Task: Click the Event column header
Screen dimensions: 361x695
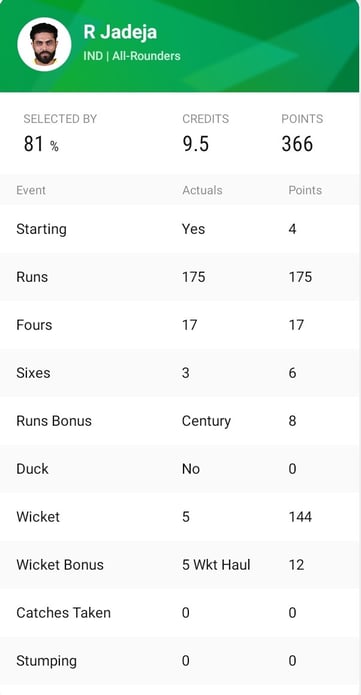Action: pos(31,190)
